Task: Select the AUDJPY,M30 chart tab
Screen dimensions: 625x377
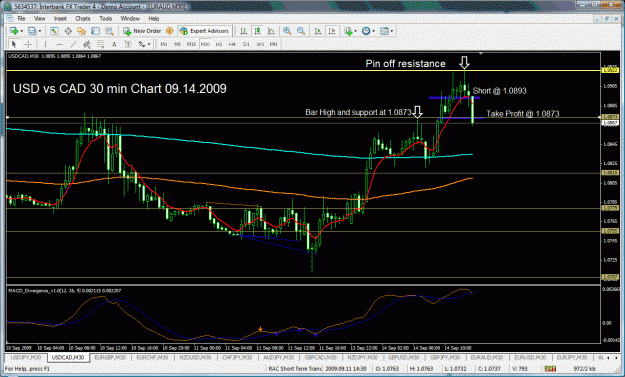Action: coord(278,357)
